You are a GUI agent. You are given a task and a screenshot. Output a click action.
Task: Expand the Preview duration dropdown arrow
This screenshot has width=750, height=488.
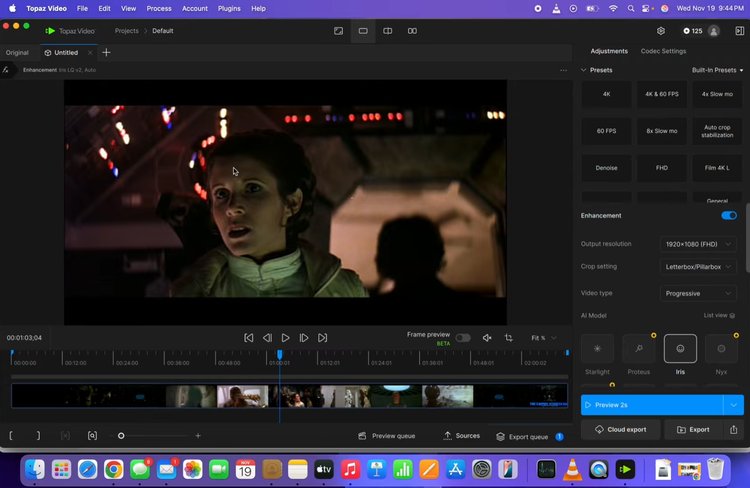[x=734, y=405]
